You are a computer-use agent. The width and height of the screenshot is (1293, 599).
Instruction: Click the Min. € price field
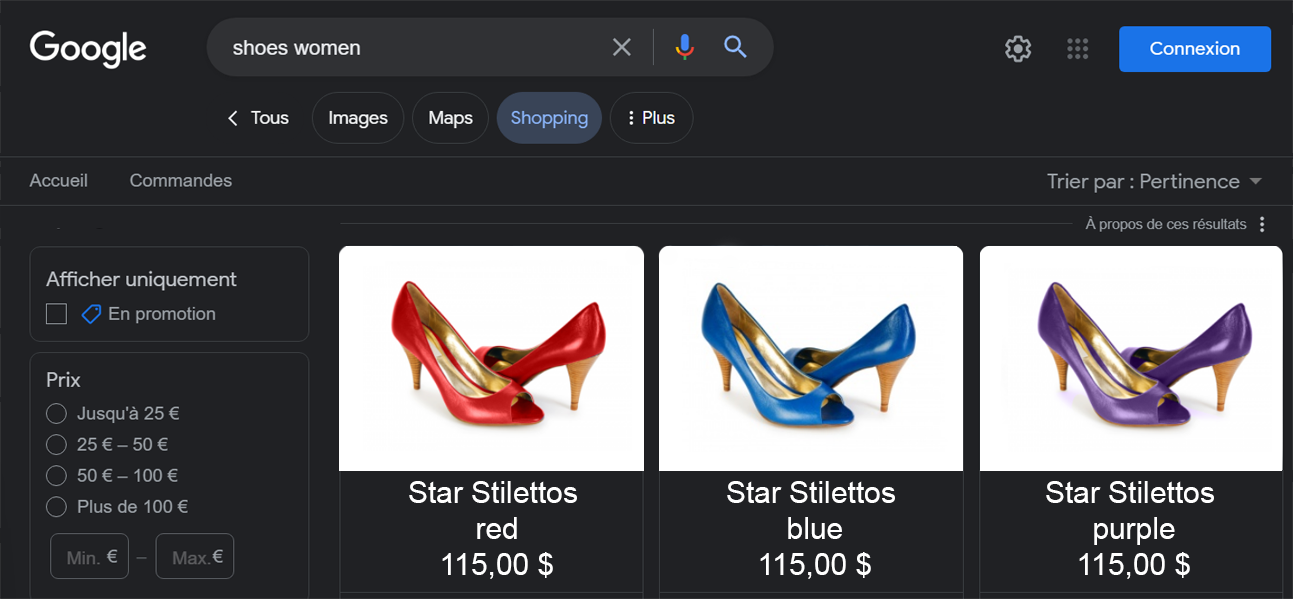pyautogui.click(x=90, y=556)
